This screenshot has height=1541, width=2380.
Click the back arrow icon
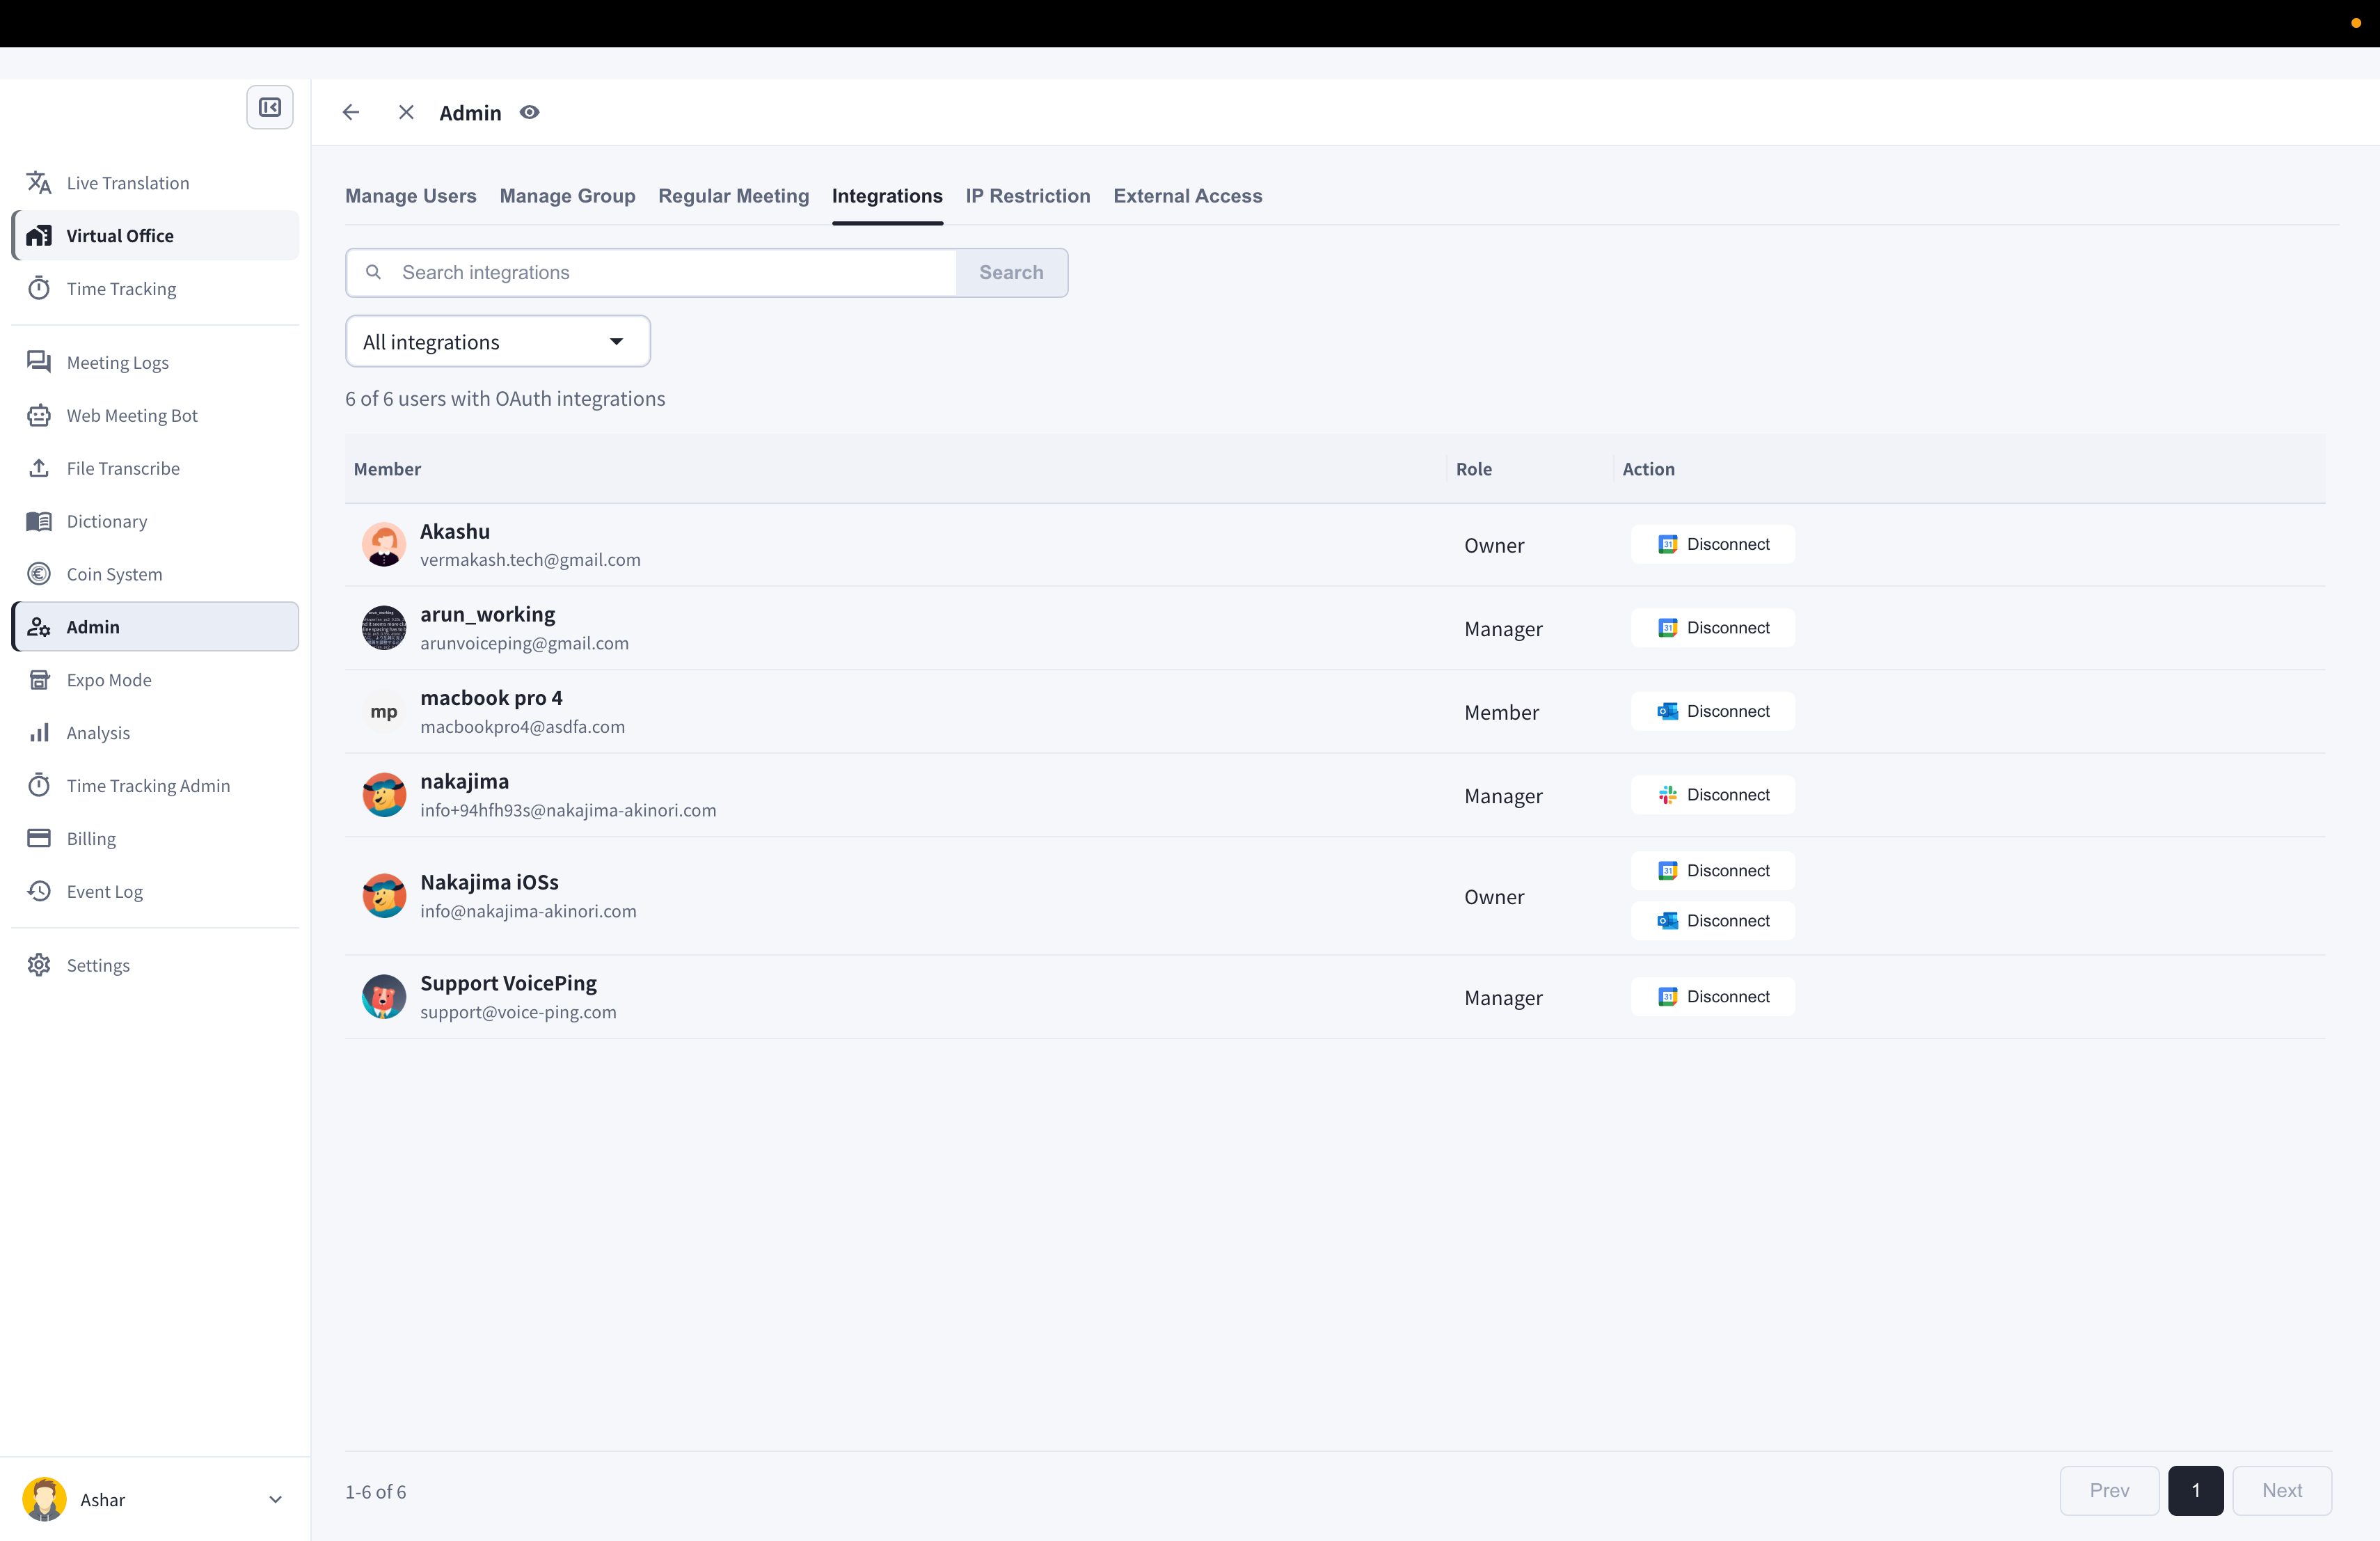[x=351, y=112]
